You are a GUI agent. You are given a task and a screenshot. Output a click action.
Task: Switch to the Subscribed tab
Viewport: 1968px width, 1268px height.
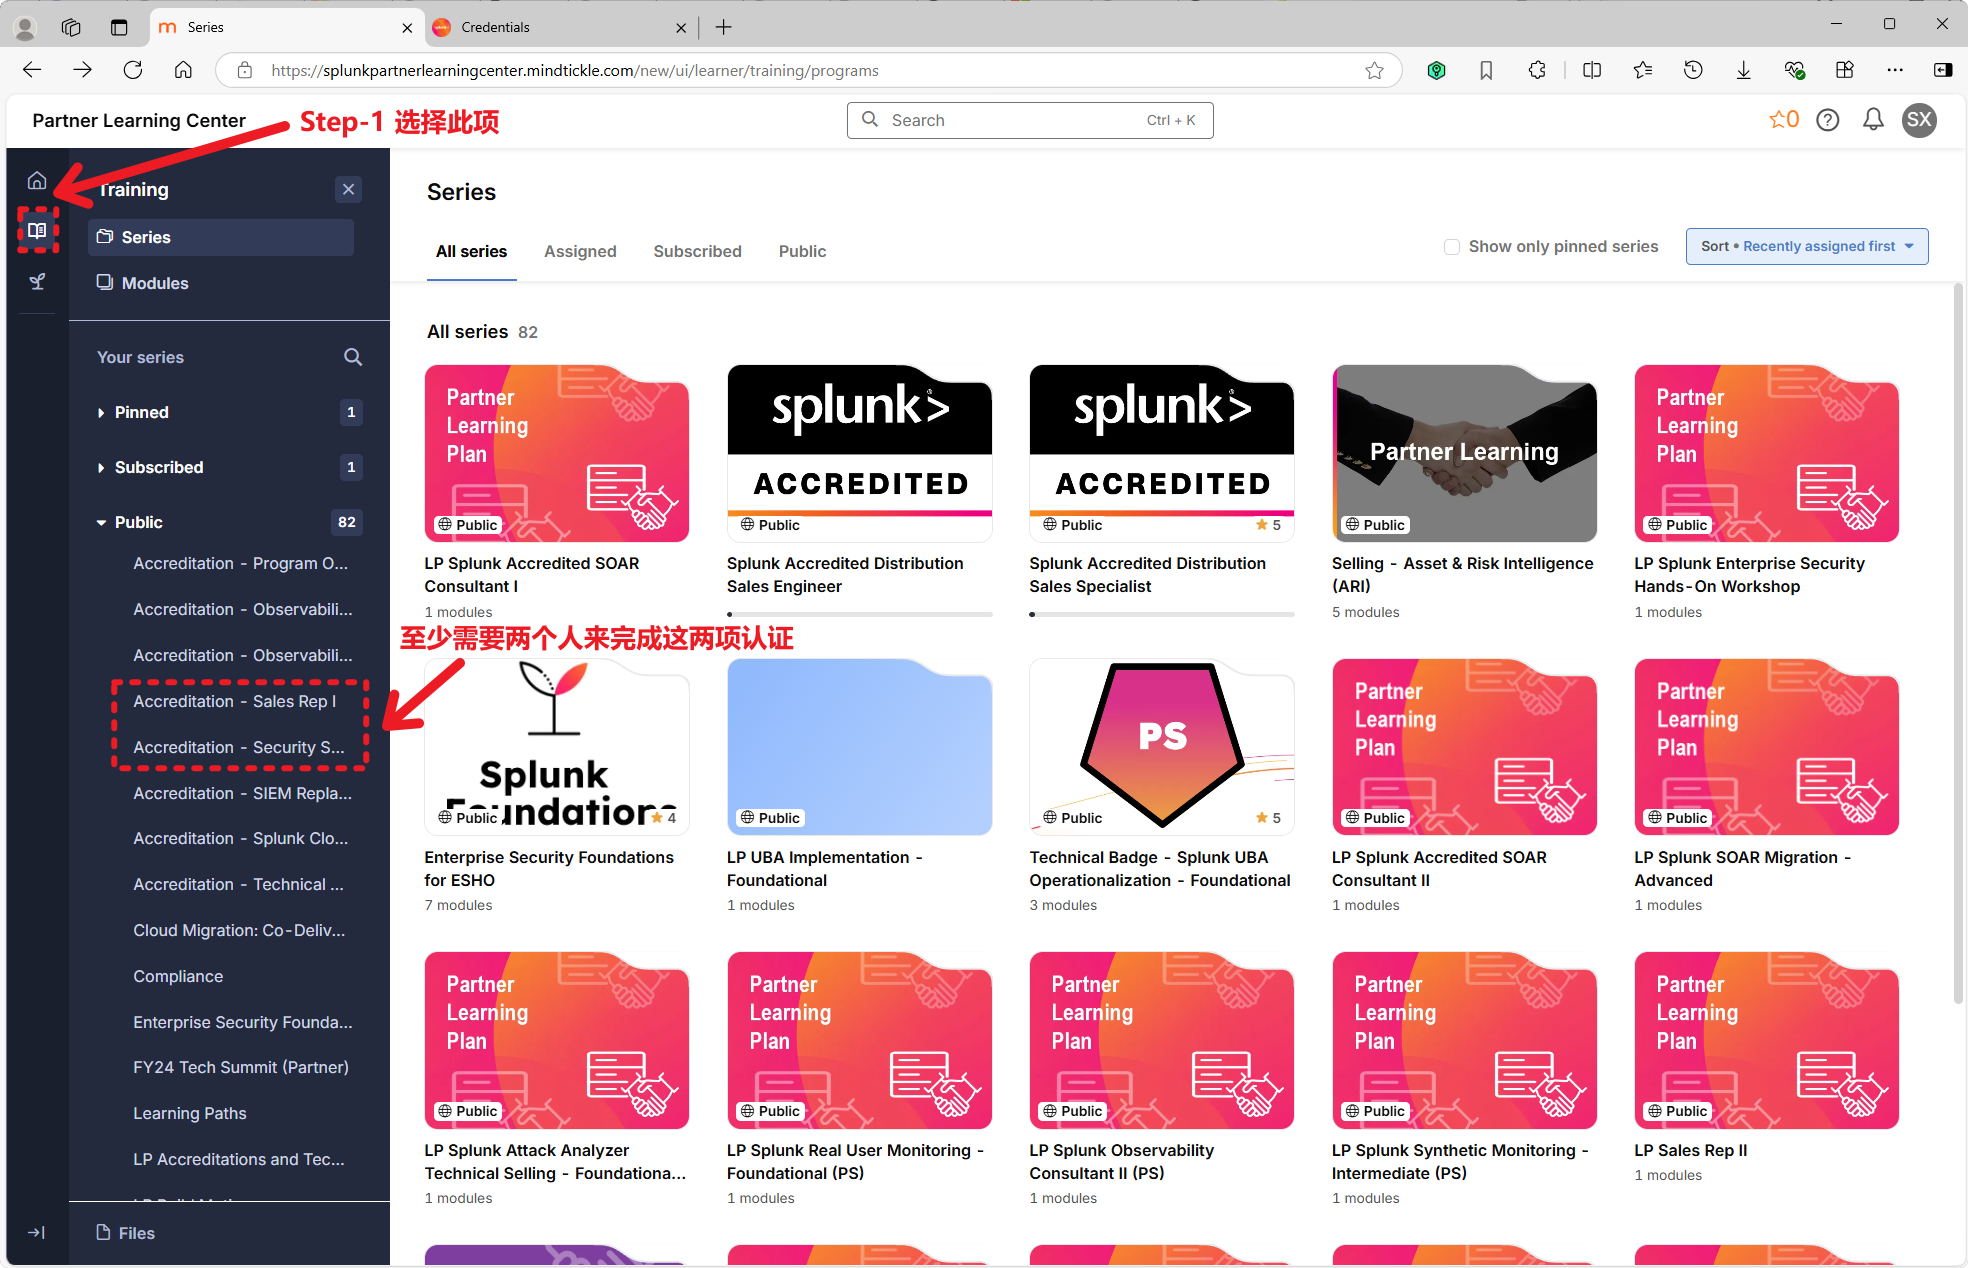pyautogui.click(x=697, y=252)
